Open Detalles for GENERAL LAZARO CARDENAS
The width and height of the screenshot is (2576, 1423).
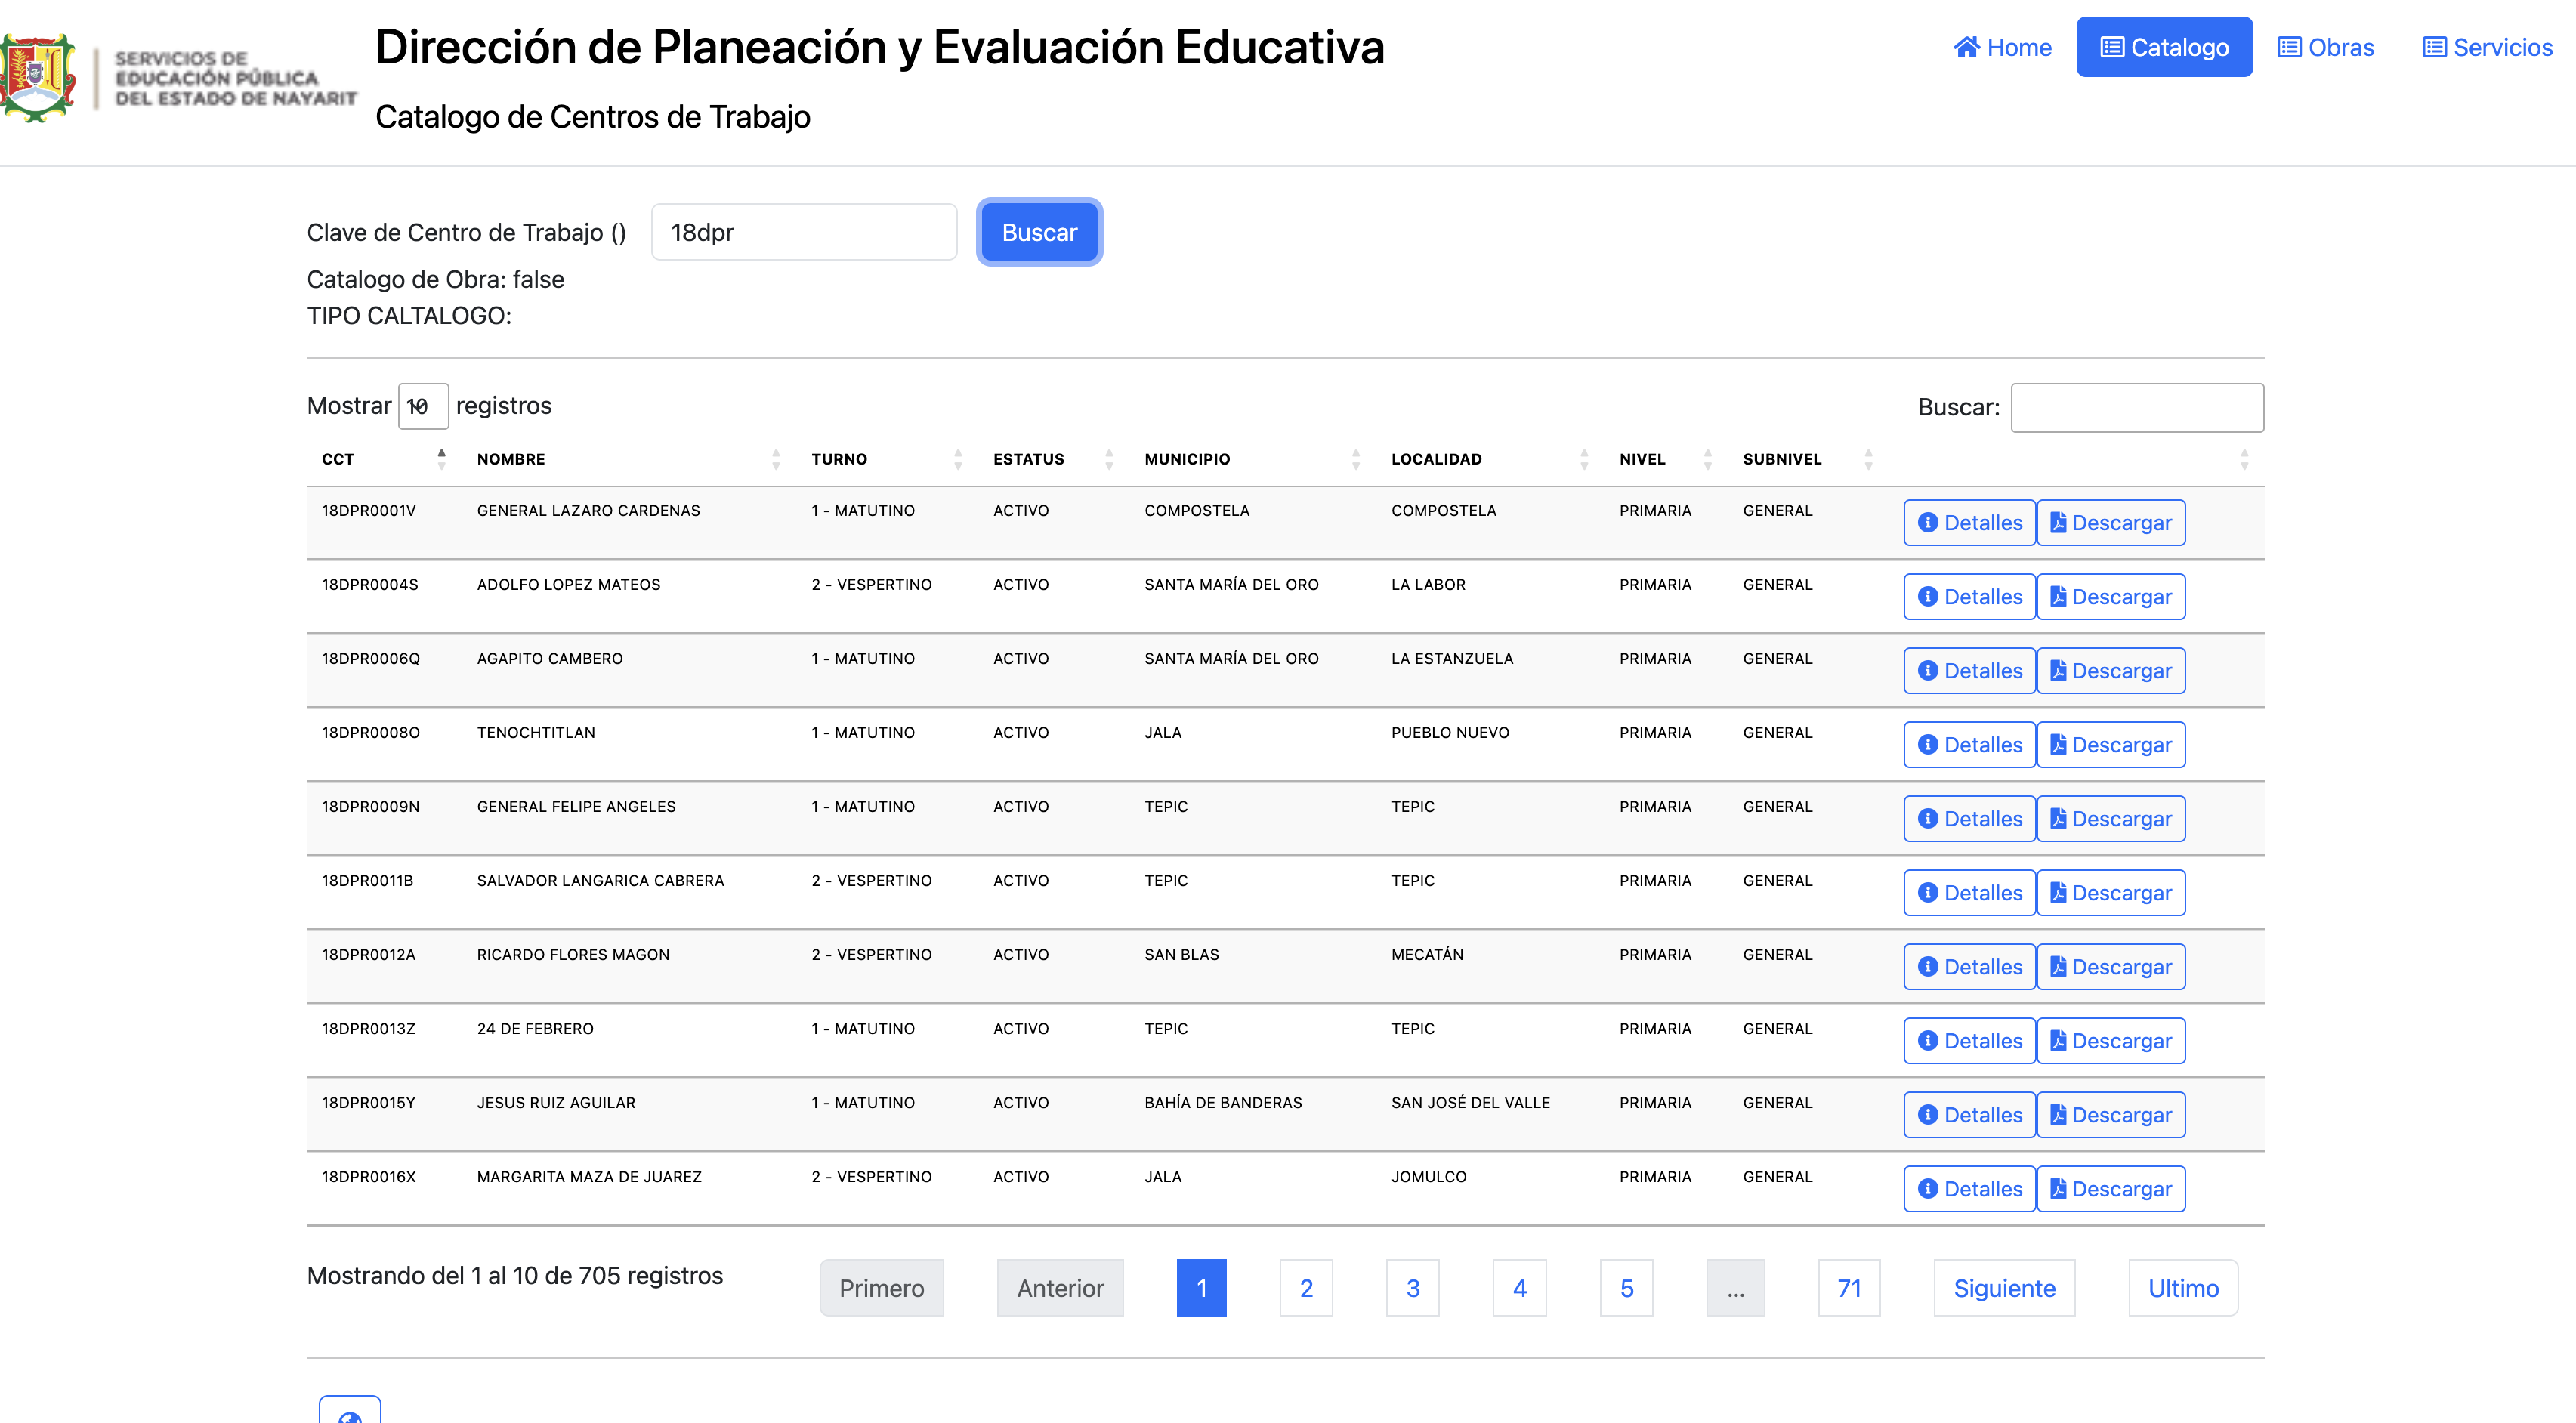point(1969,523)
